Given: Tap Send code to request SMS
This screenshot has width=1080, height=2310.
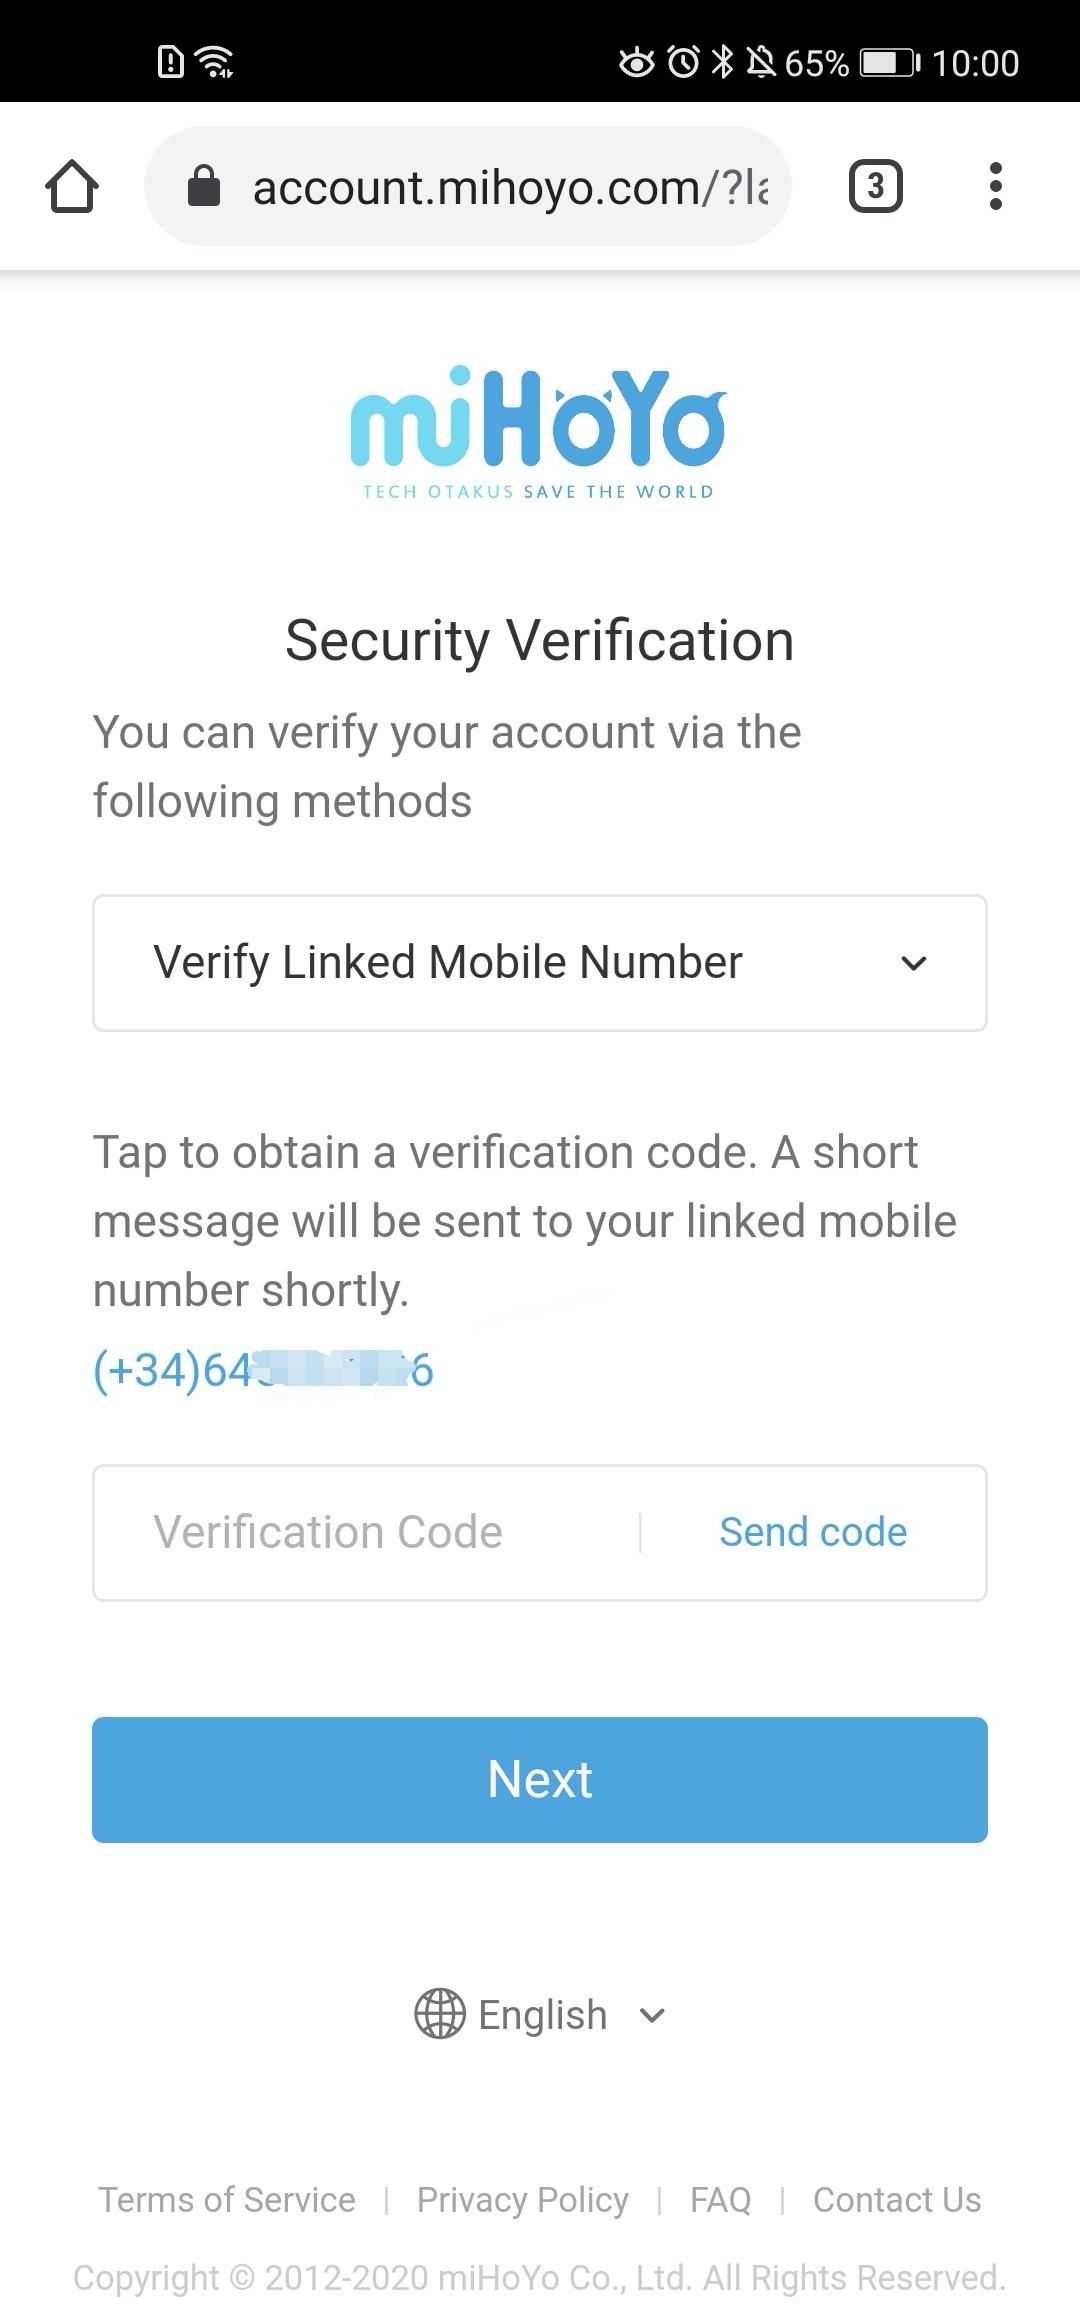Looking at the screenshot, I should click(x=813, y=1533).
